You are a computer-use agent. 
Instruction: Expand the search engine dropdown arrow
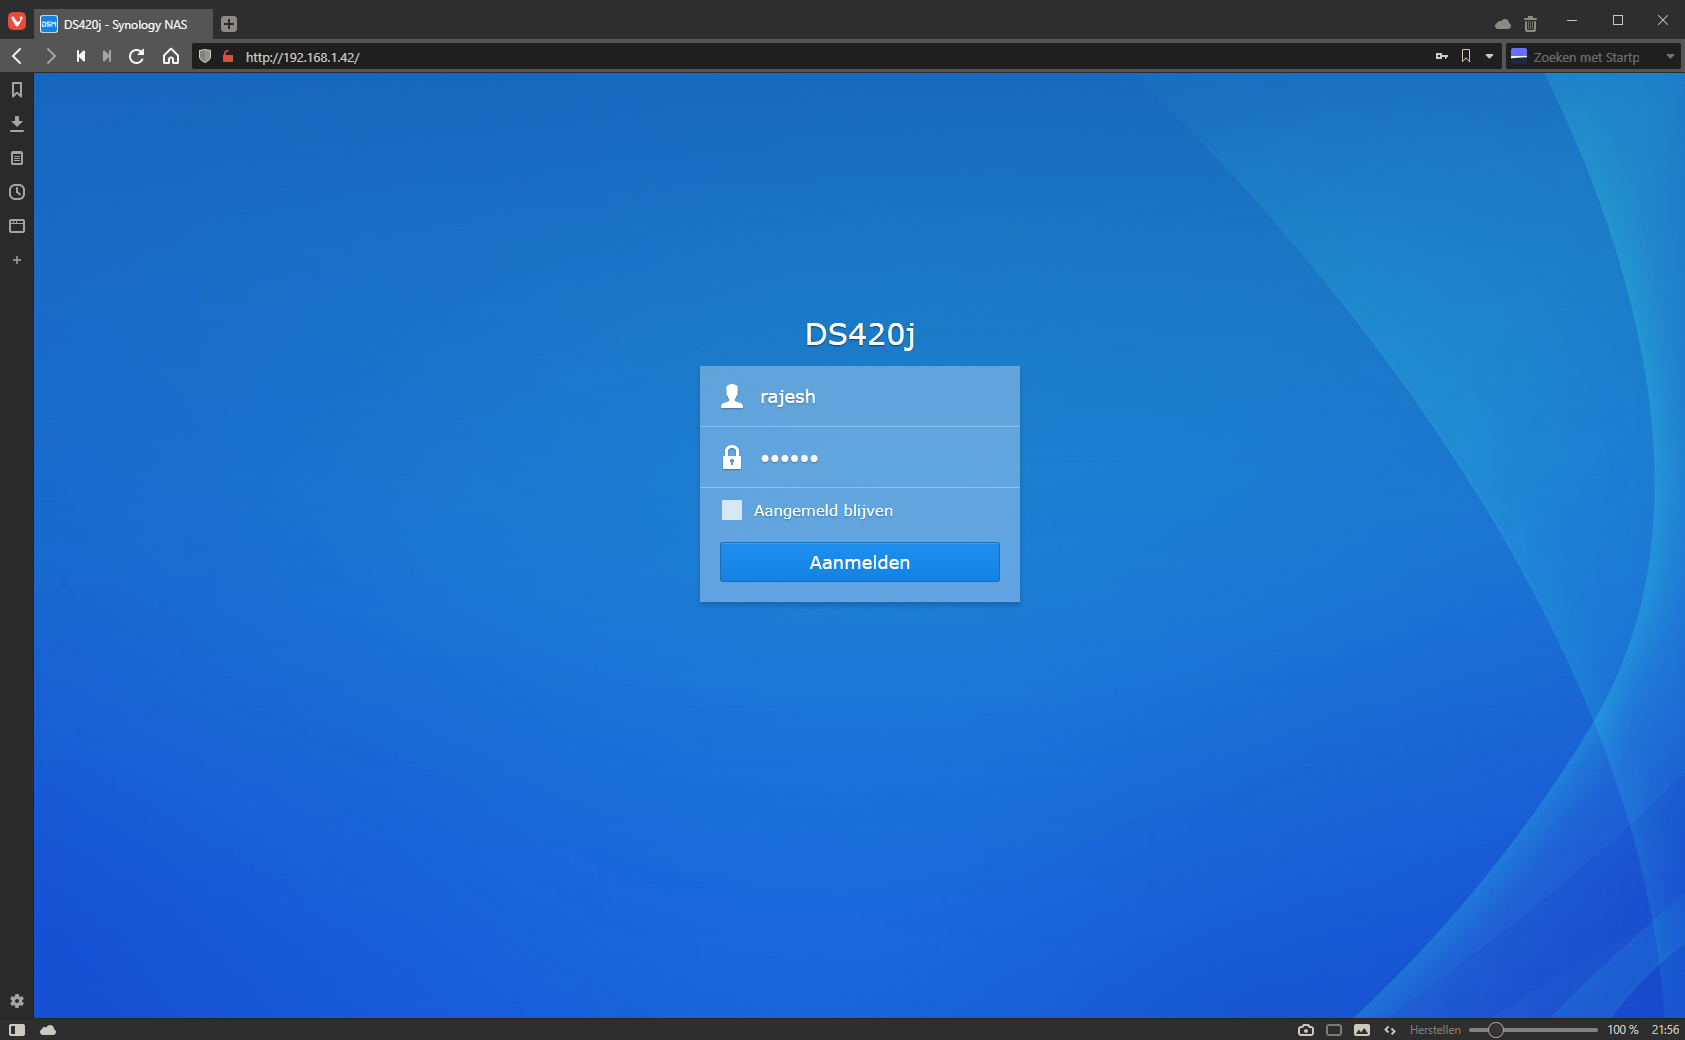[x=1670, y=57]
